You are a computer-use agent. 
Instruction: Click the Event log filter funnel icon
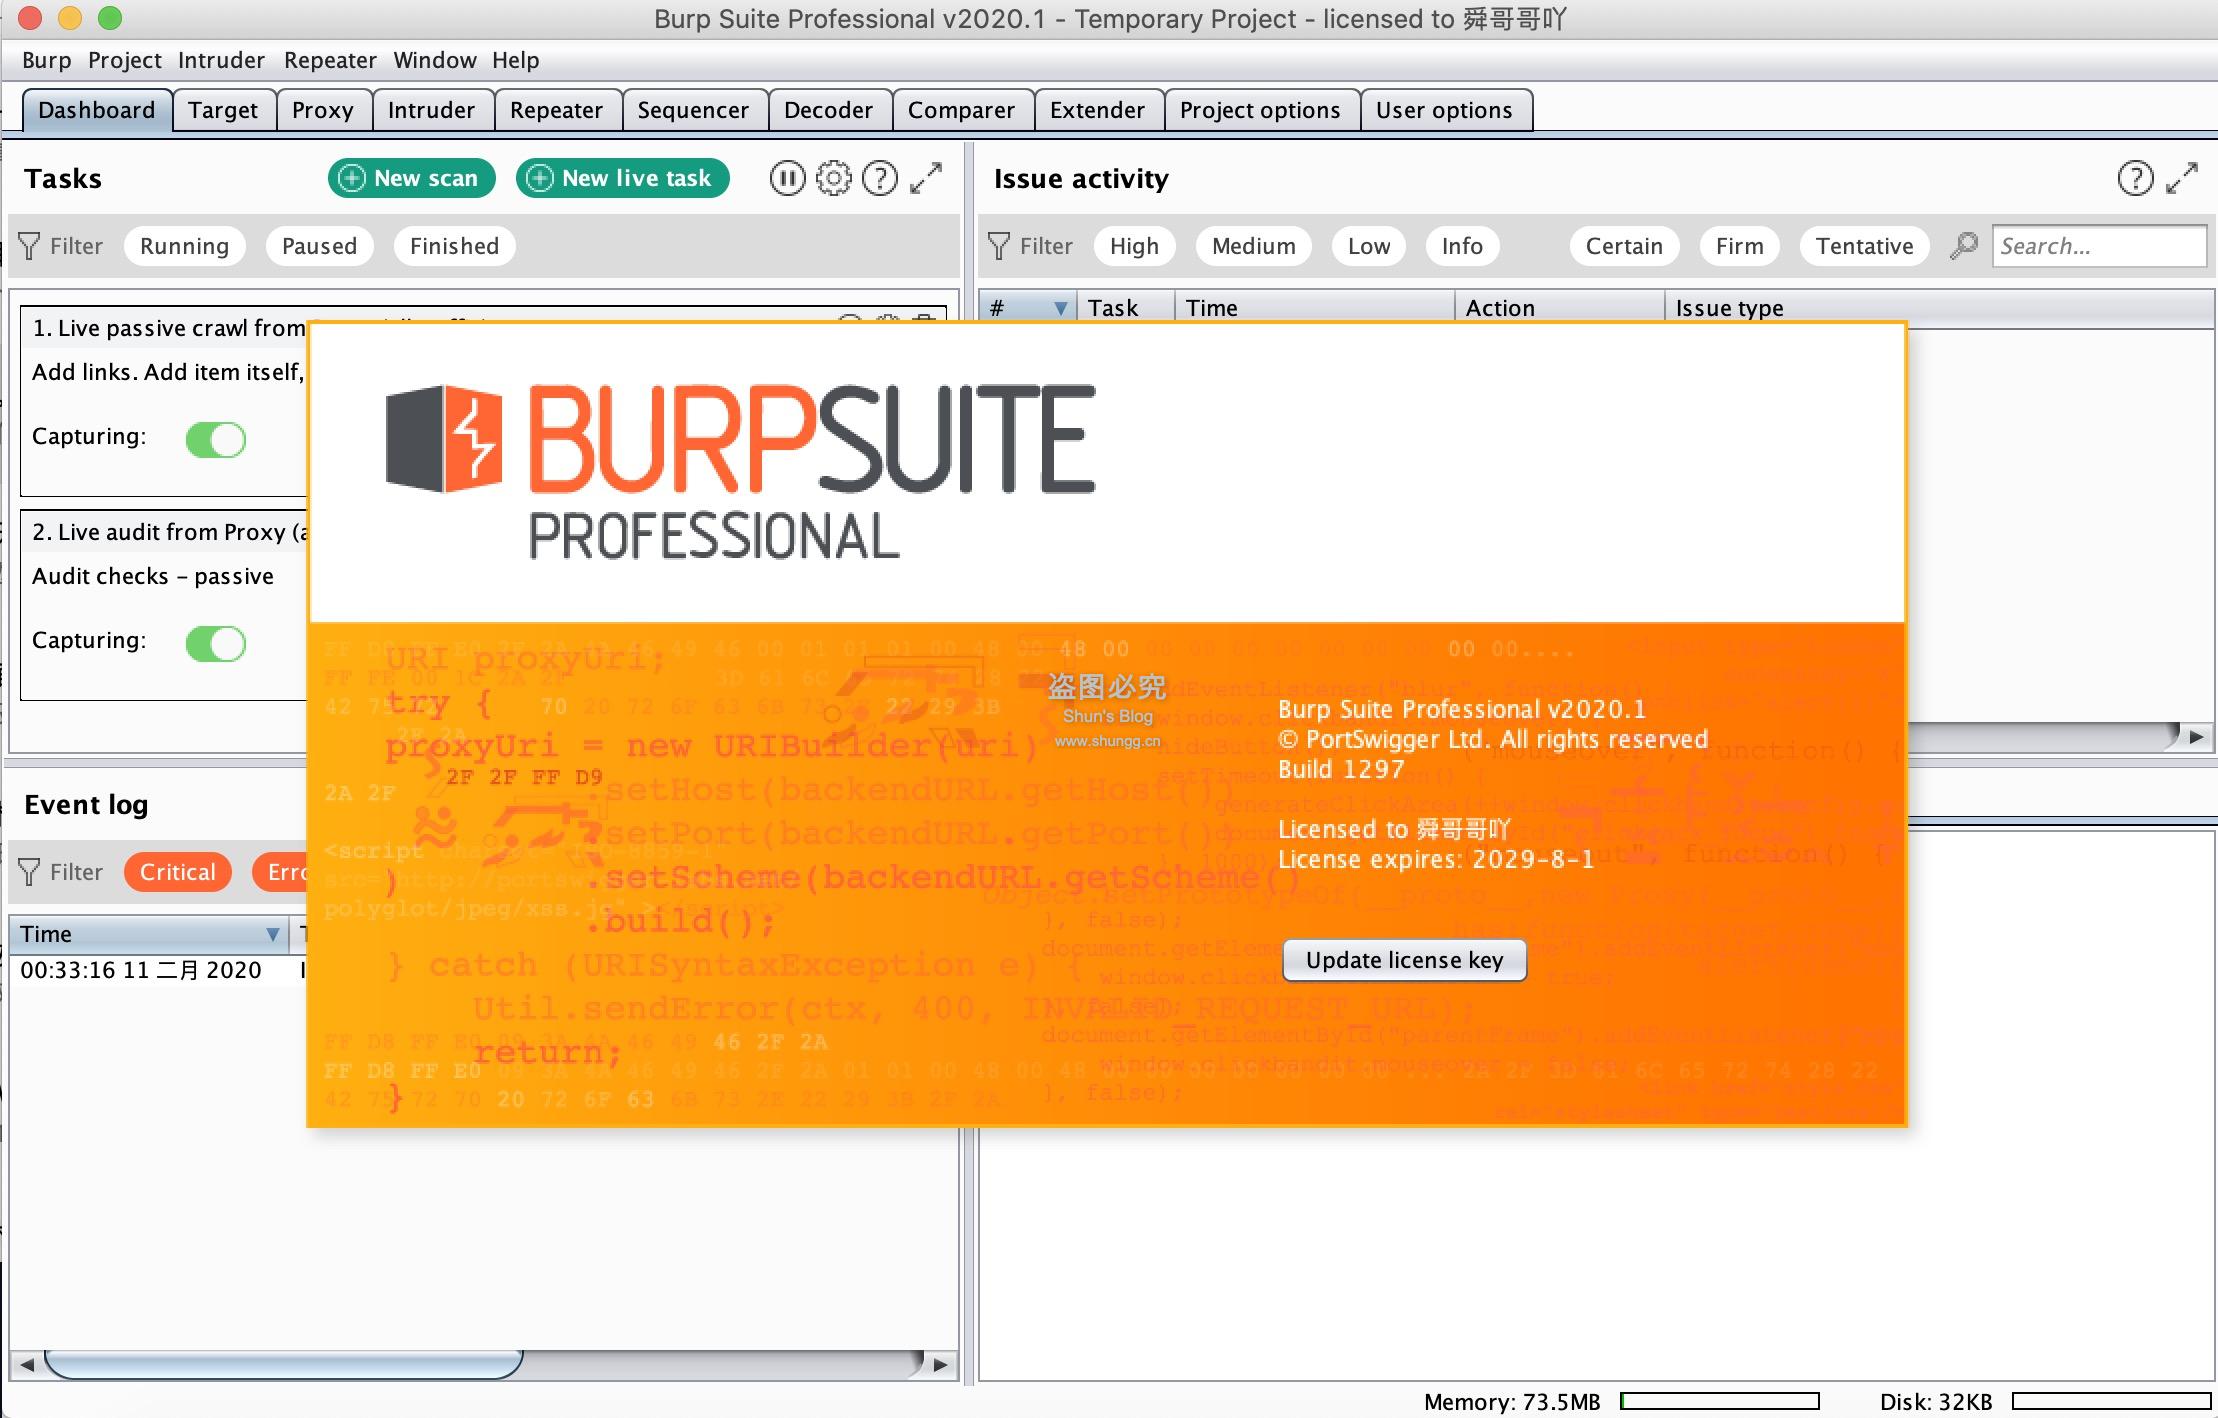[x=30, y=872]
